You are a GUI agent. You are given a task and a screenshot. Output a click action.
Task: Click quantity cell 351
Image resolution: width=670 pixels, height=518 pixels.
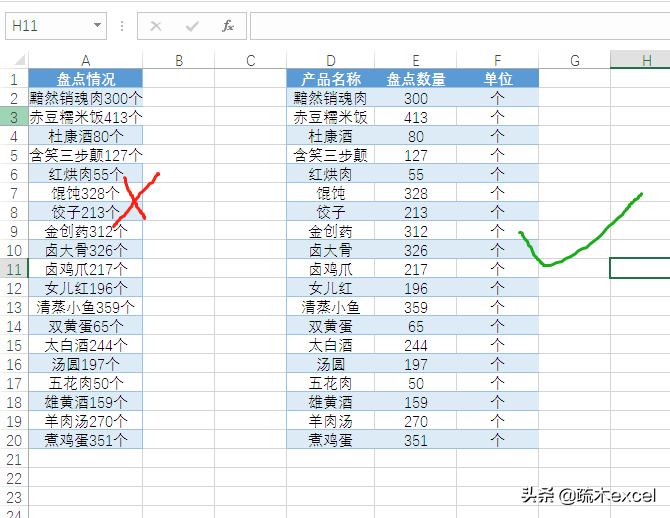coord(415,440)
